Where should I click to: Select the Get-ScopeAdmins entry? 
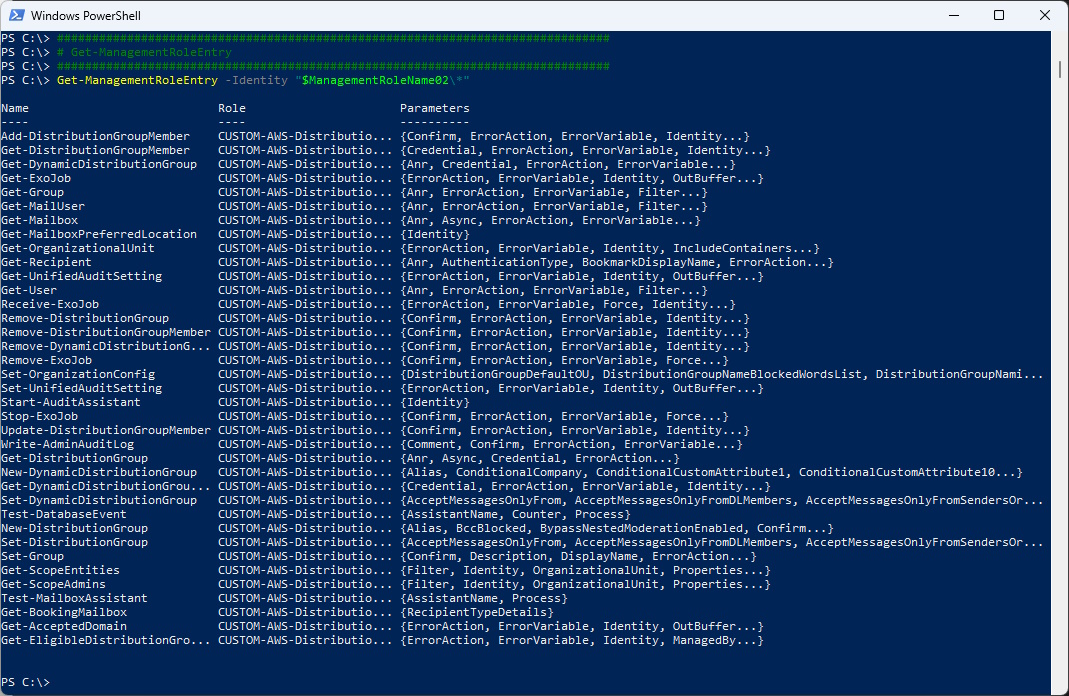(53, 584)
